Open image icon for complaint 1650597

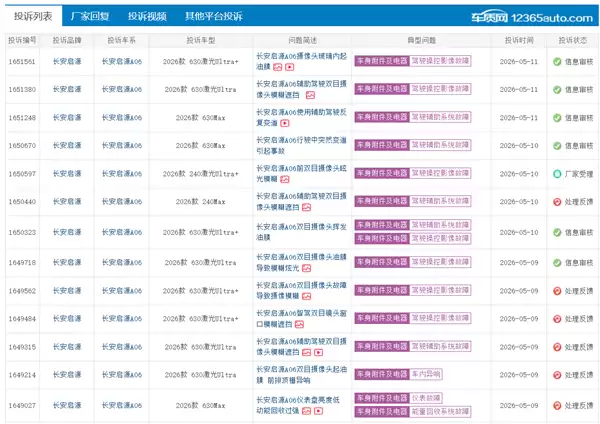pyautogui.click(x=285, y=179)
